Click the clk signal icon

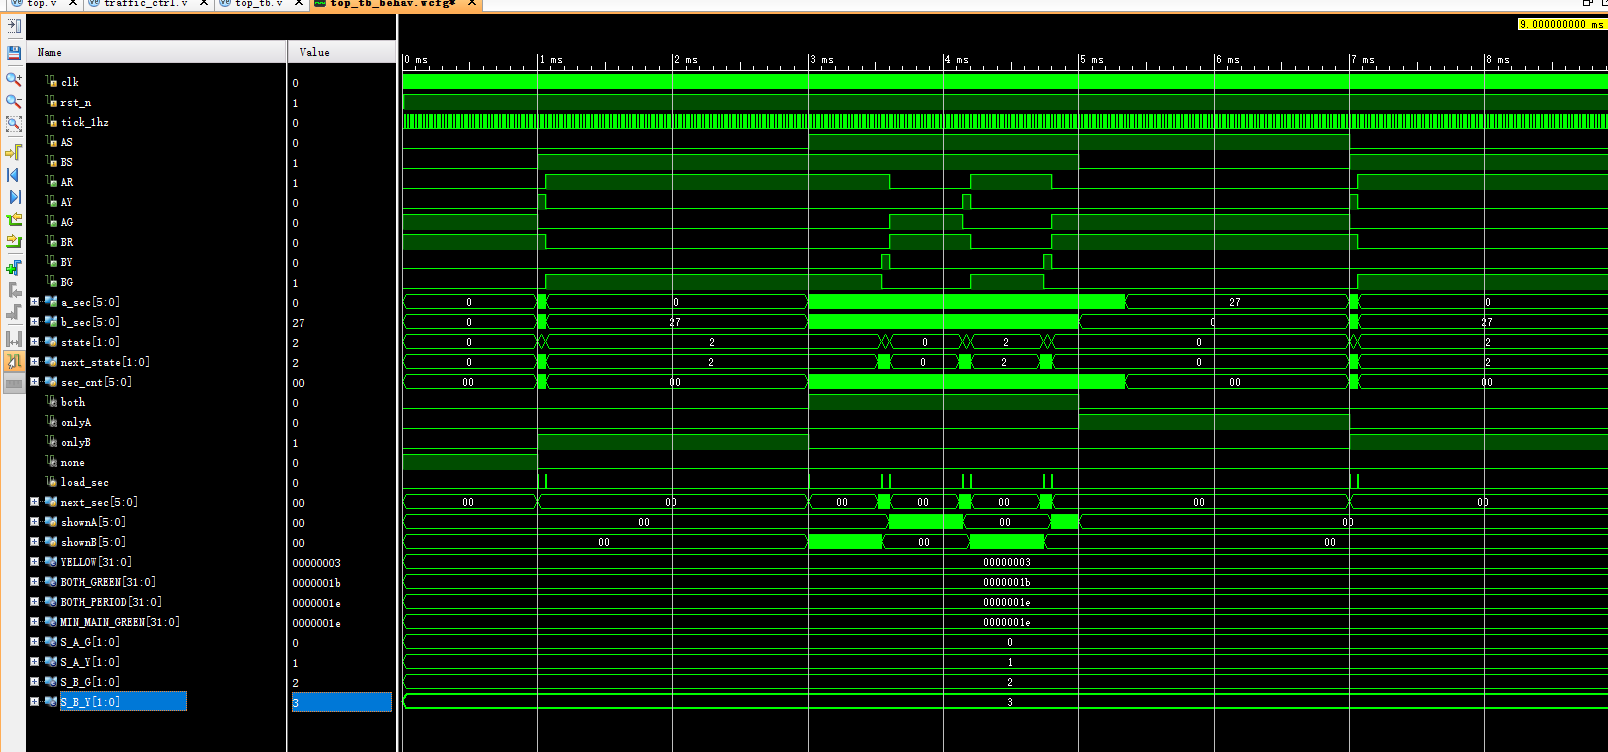click(x=51, y=82)
